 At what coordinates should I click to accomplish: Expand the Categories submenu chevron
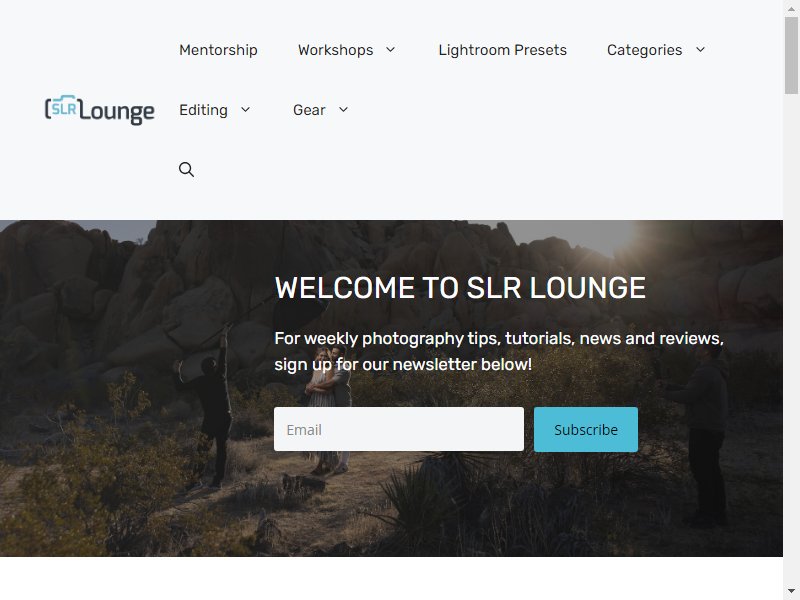click(x=701, y=49)
